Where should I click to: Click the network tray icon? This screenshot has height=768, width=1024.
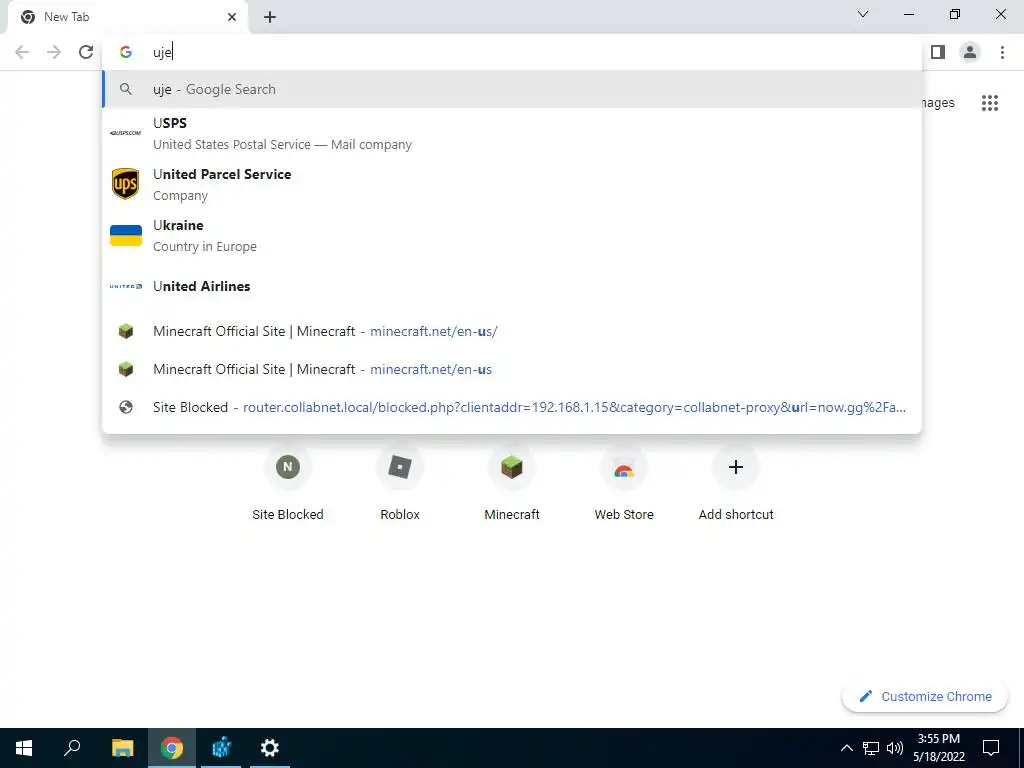pyautogui.click(x=871, y=748)
